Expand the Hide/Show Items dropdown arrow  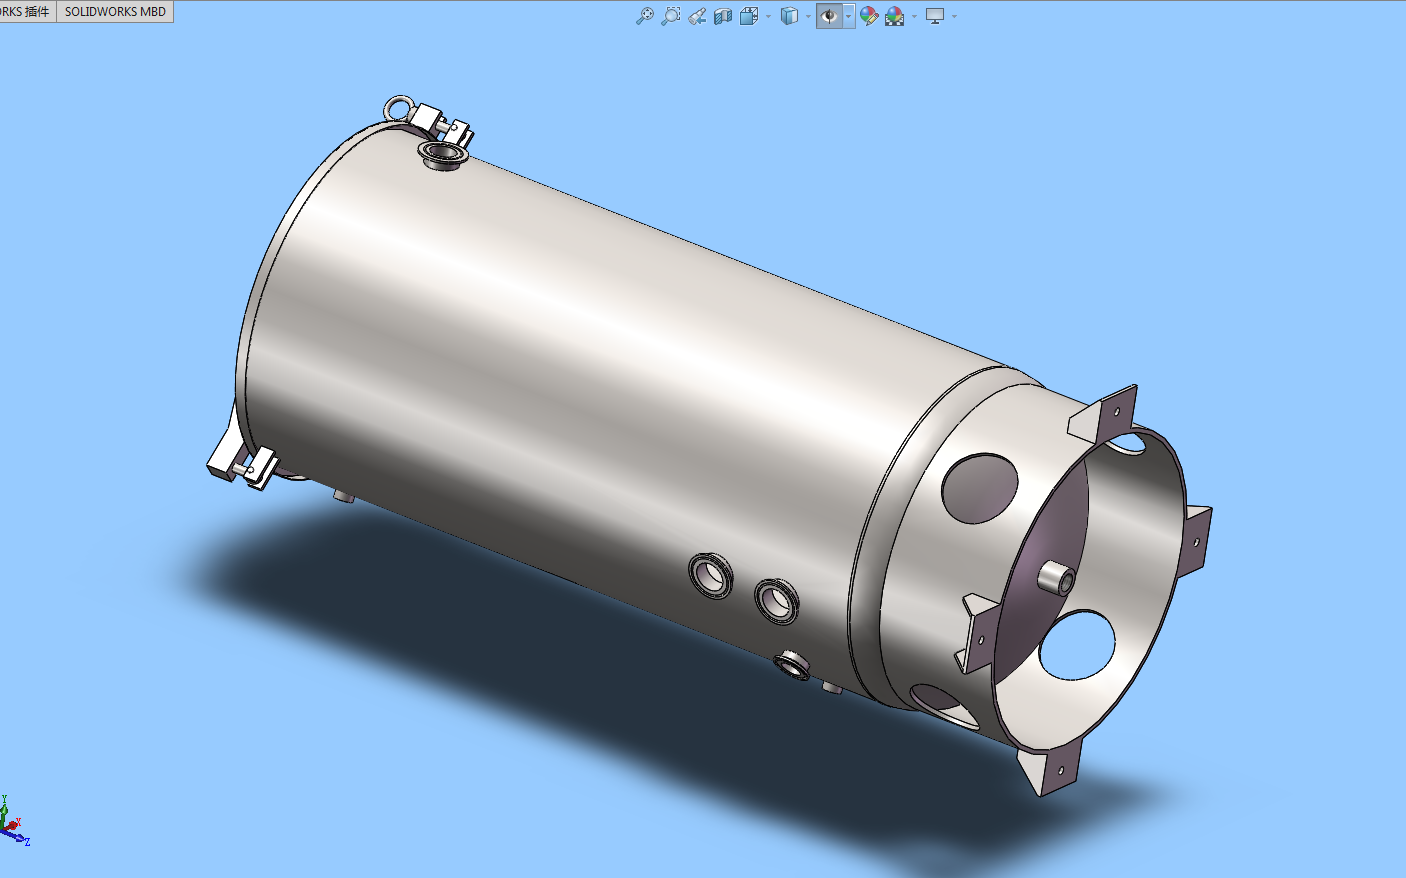tap(848, 16)
